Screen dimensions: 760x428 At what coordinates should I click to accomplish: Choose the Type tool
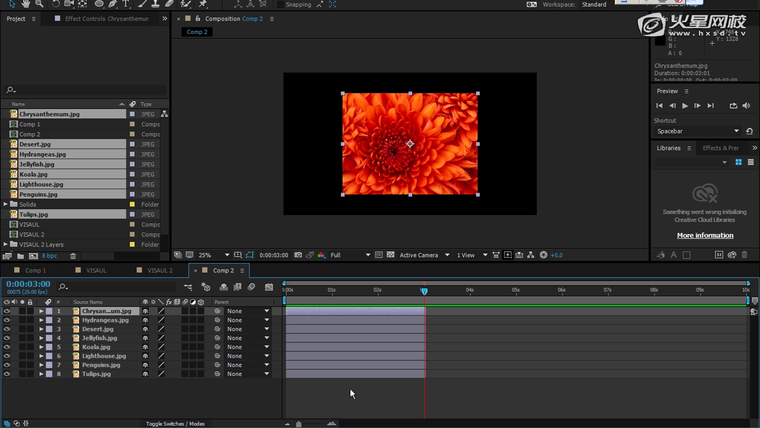124,4
